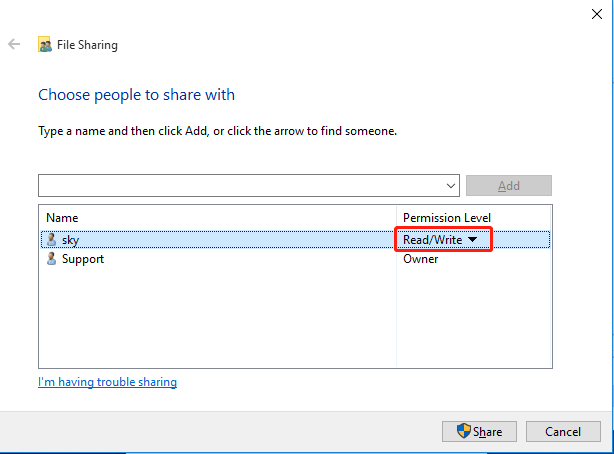
Task: Click the File Sharing title text
Action: (87, 45)
